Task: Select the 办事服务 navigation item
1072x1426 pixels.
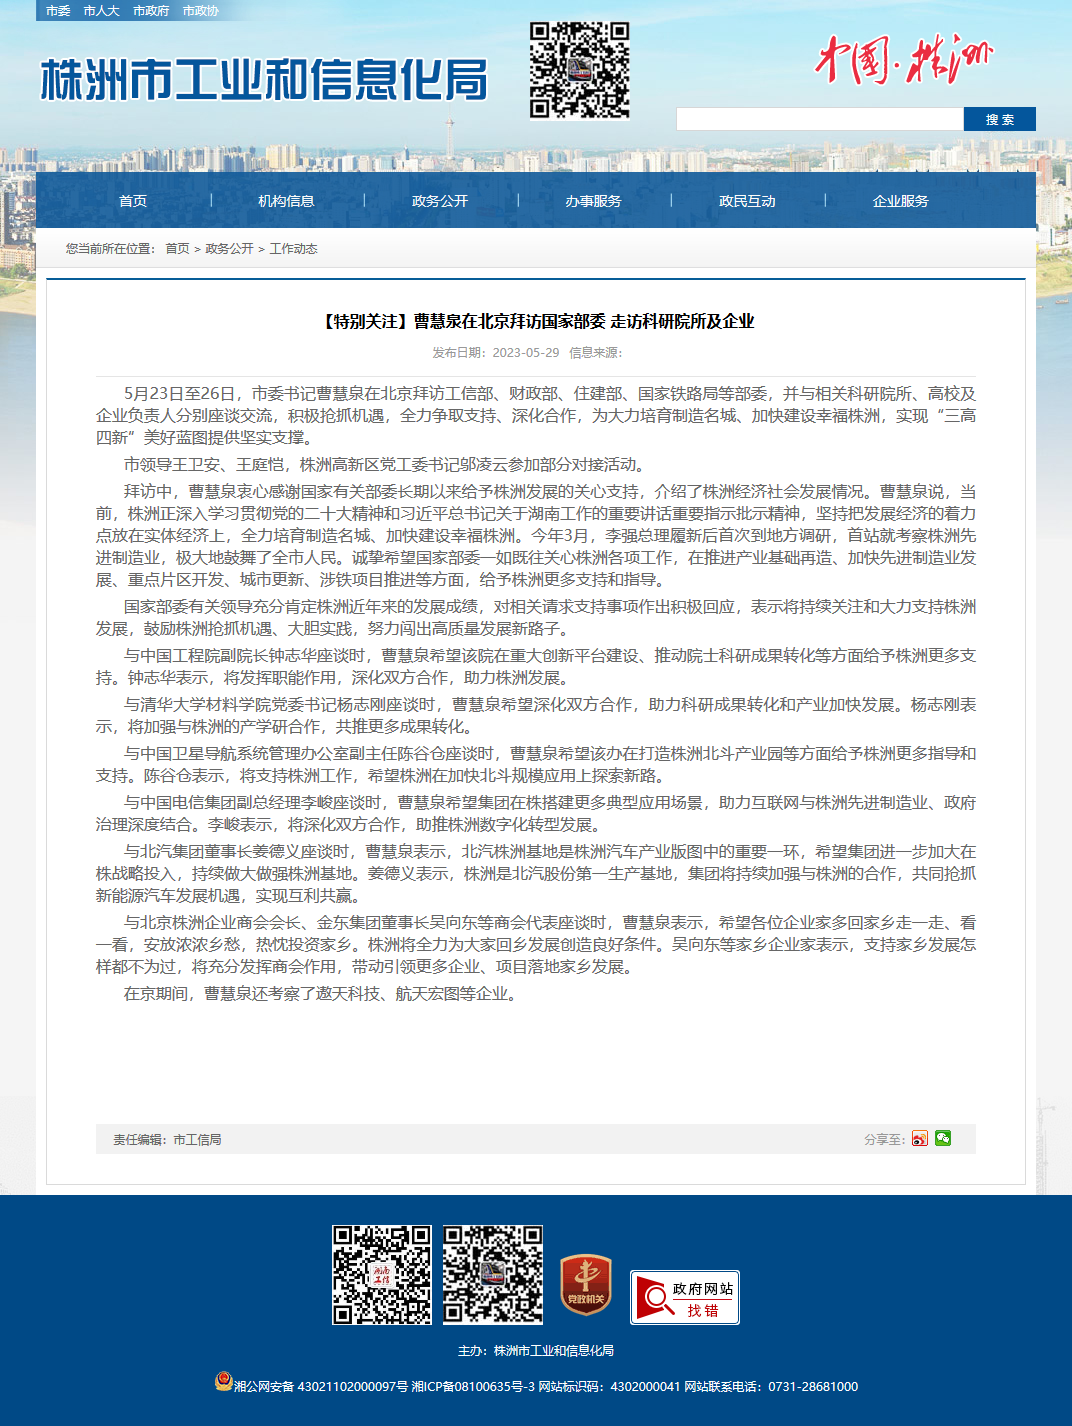Action: pos(593,201)
